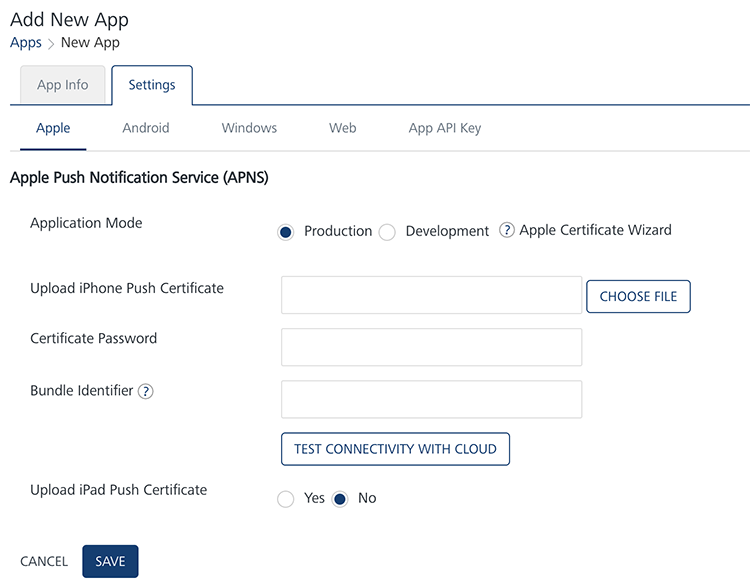Switch to the Apple platform tab
The height and width of the screenshot is (586, 750).
click(x=53, y=128)
